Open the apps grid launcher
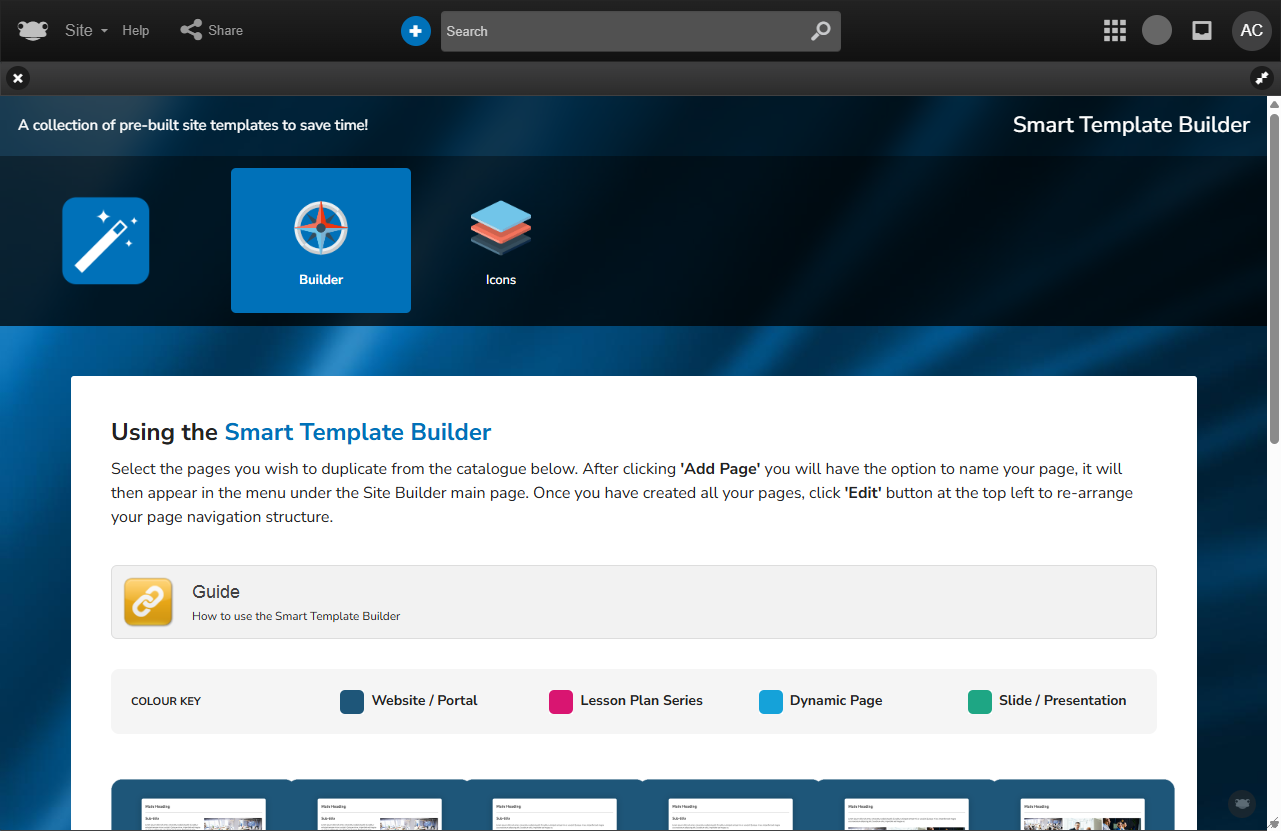This screenshot has height=831, width=1281. [1114, 31]
